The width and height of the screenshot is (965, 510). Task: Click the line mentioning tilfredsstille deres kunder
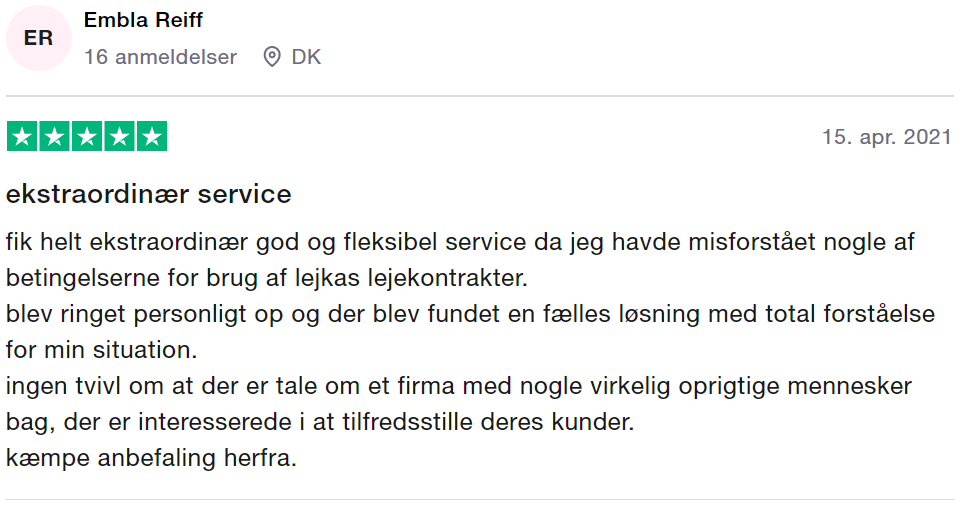coord(320,422)
